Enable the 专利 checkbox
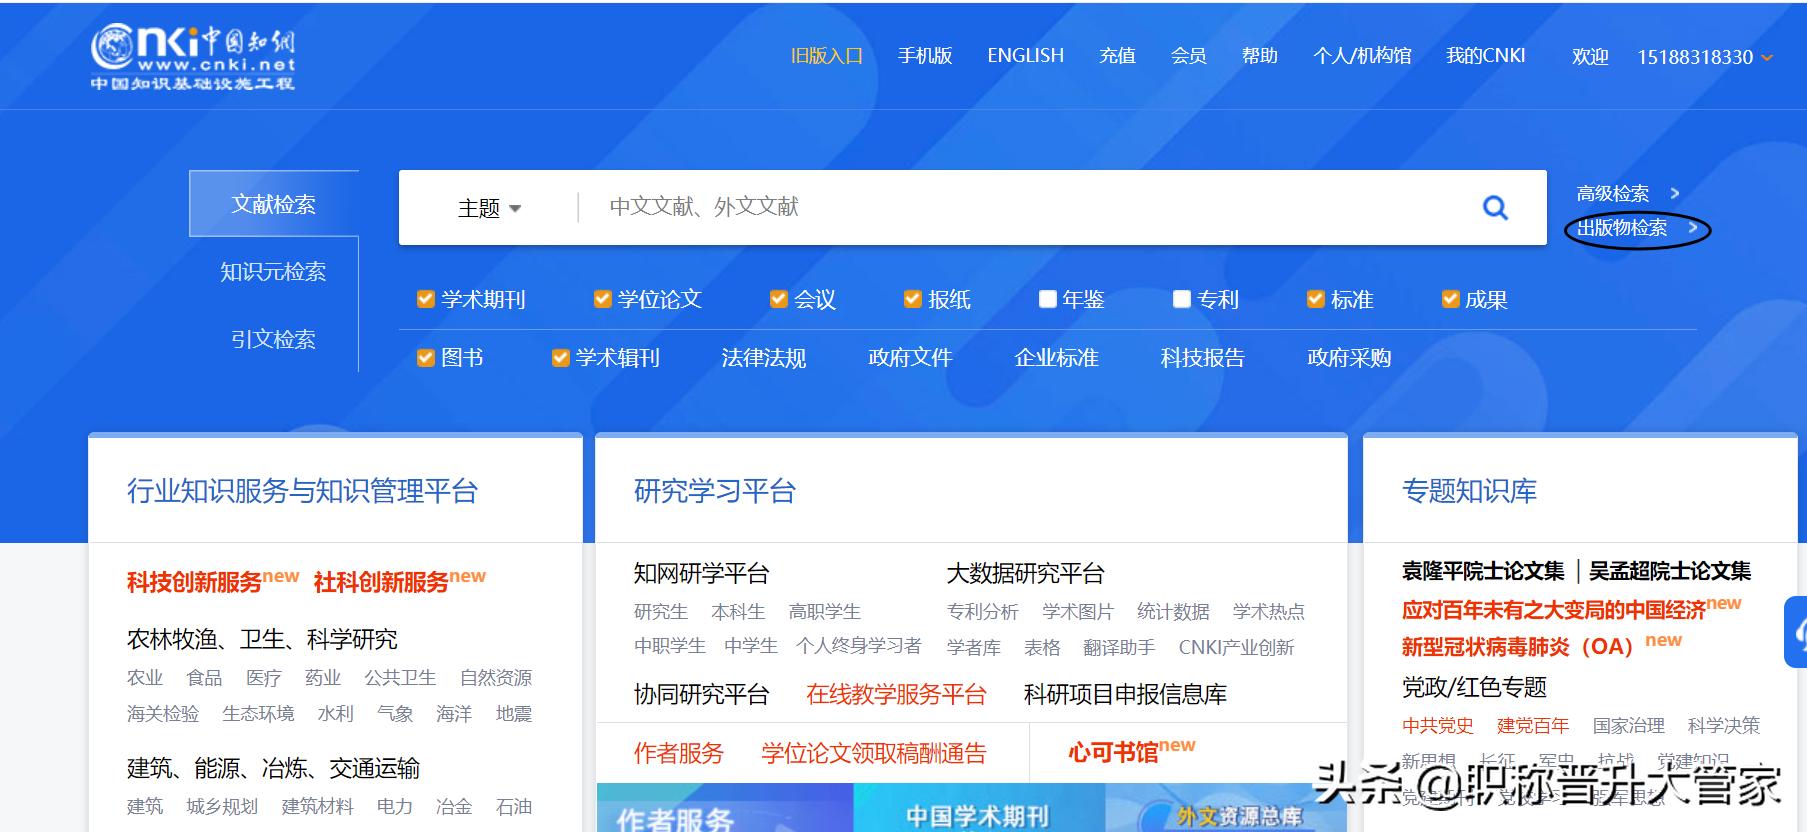 1182,299
